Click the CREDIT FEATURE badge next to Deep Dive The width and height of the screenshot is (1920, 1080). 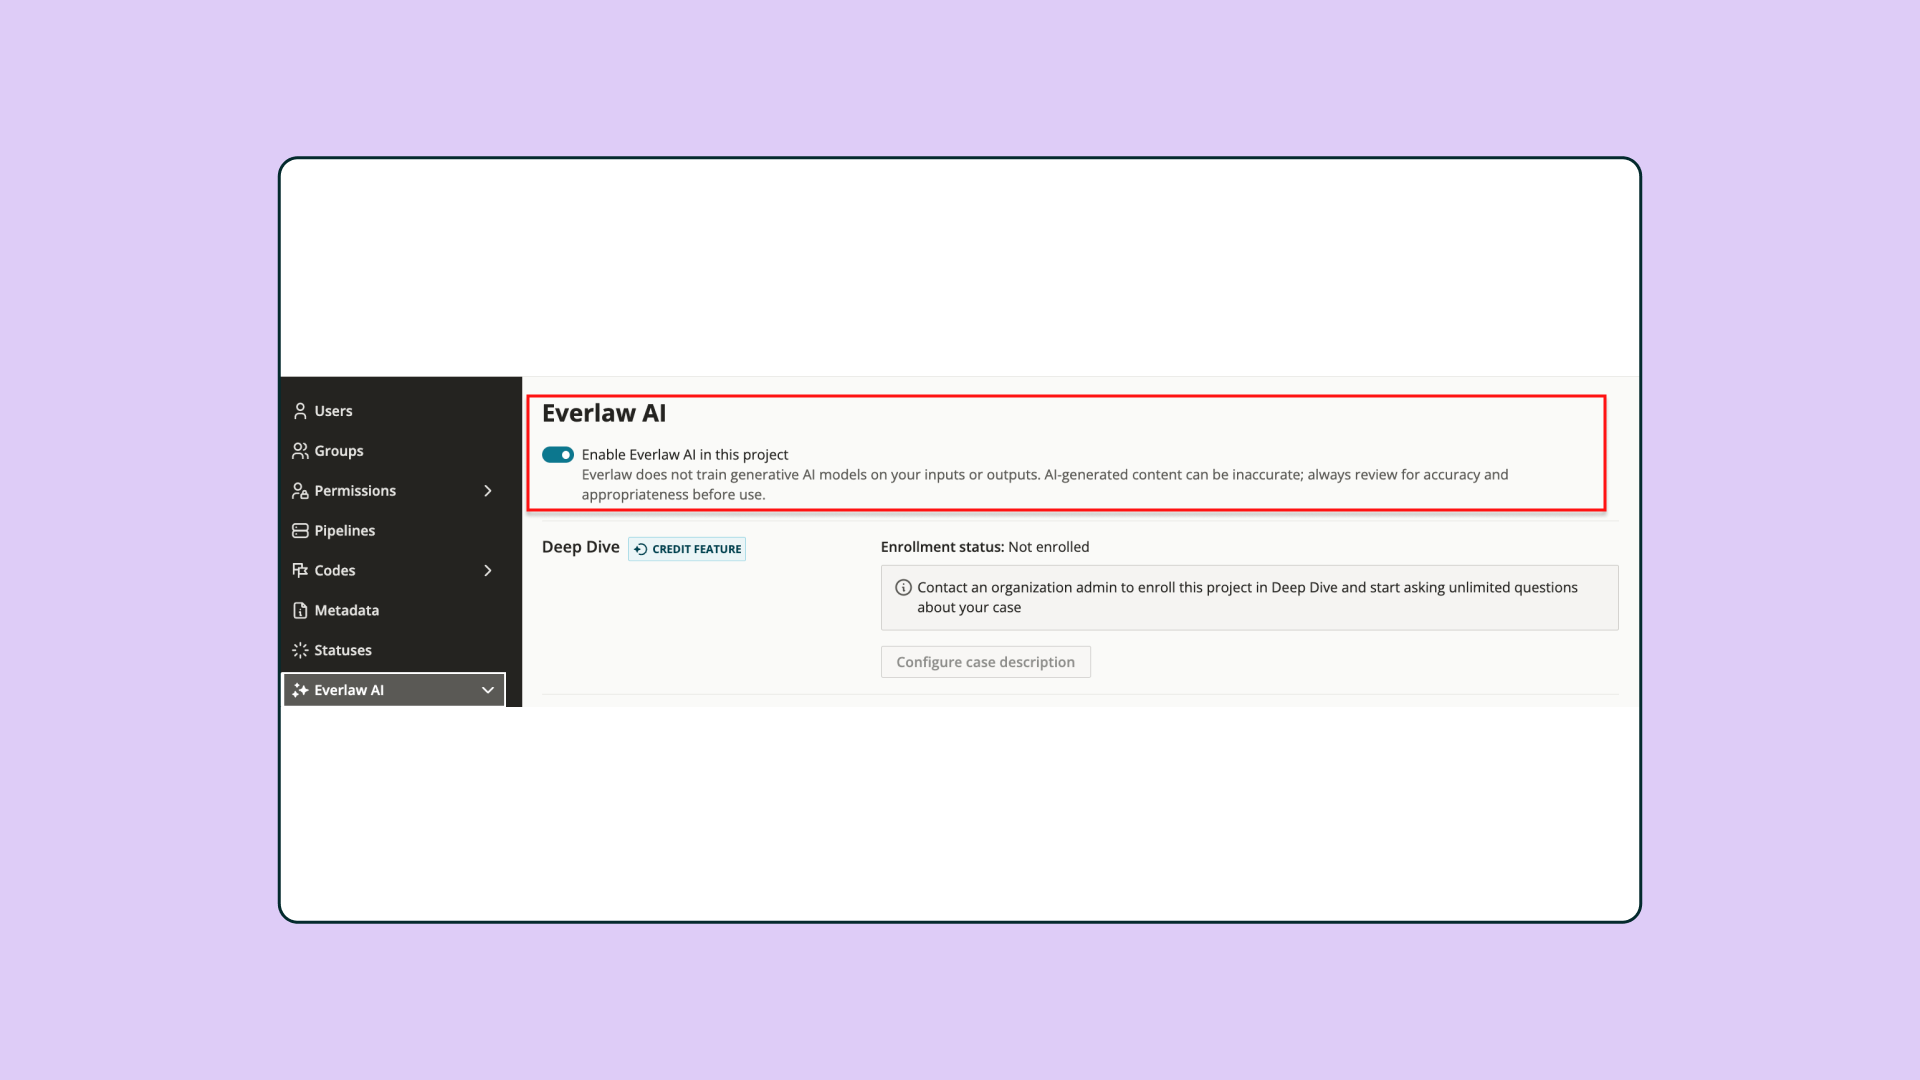pos(686,548)
